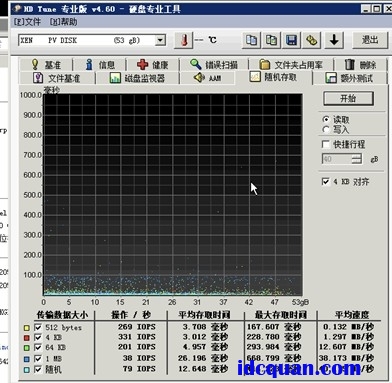Click the red 4 KB color swatch

coord(27,338)
